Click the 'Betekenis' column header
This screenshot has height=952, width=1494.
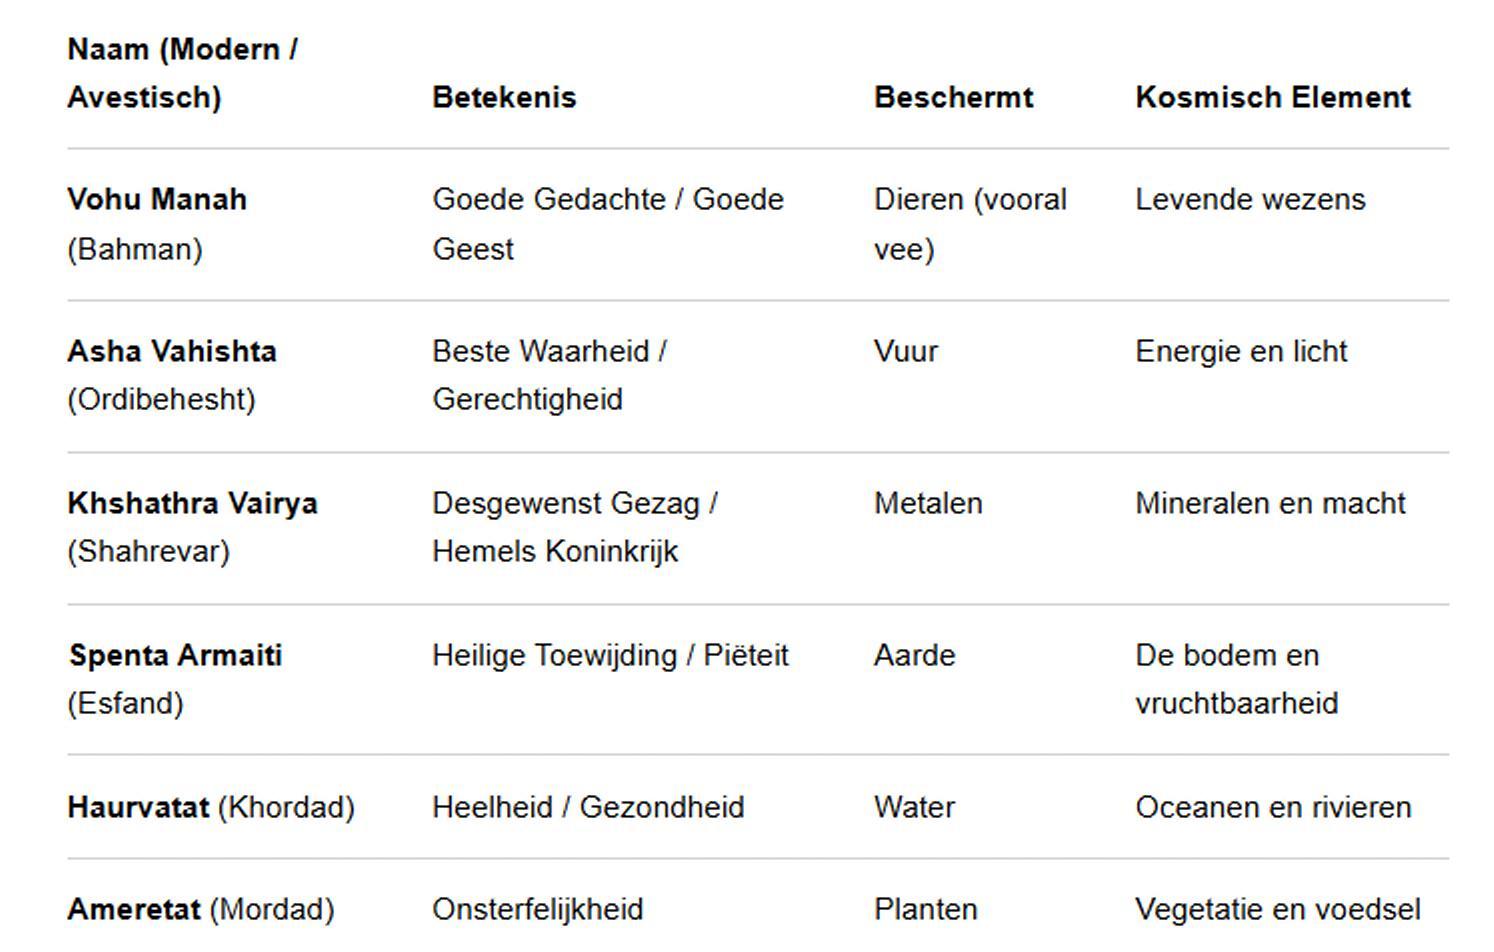pos(504,97)
